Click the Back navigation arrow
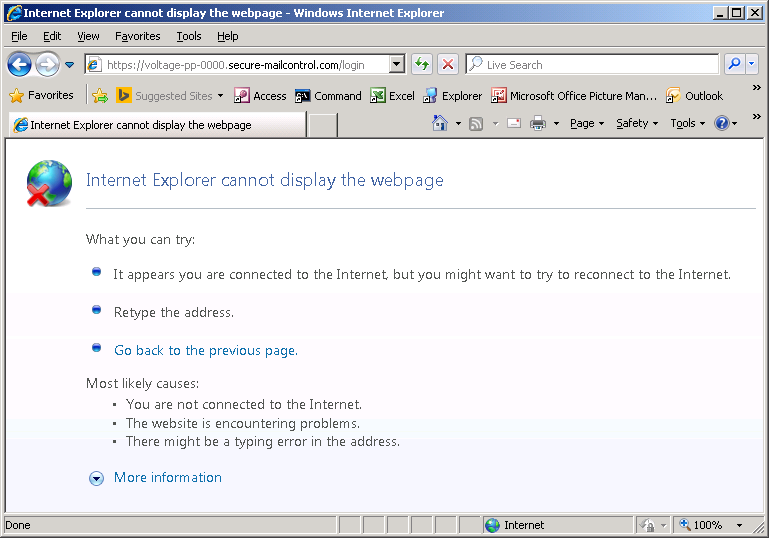 19,64
